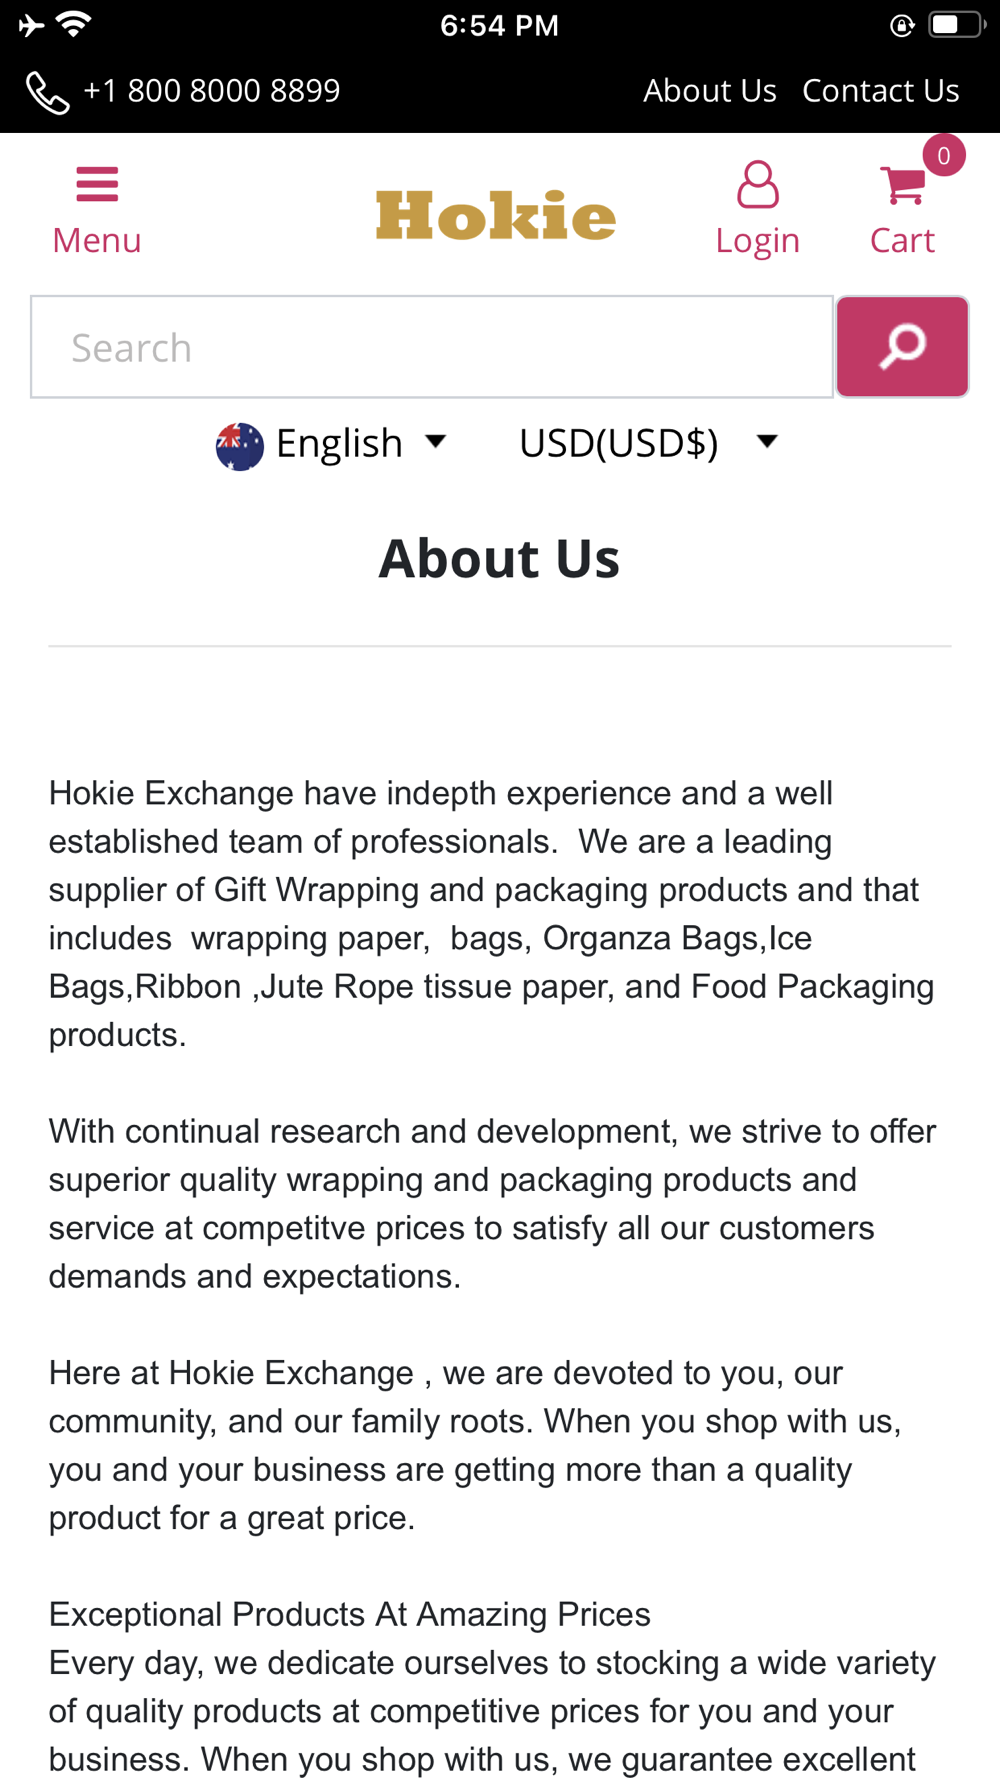Open the USD(USD$) currency dropdown

pos(648,443)
